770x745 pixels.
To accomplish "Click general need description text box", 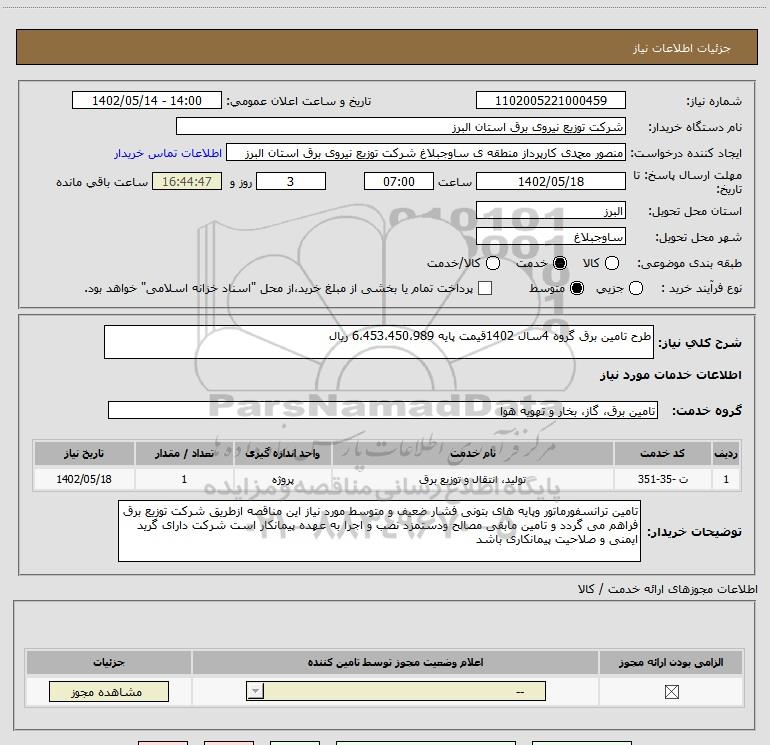I will click(379, 342).
